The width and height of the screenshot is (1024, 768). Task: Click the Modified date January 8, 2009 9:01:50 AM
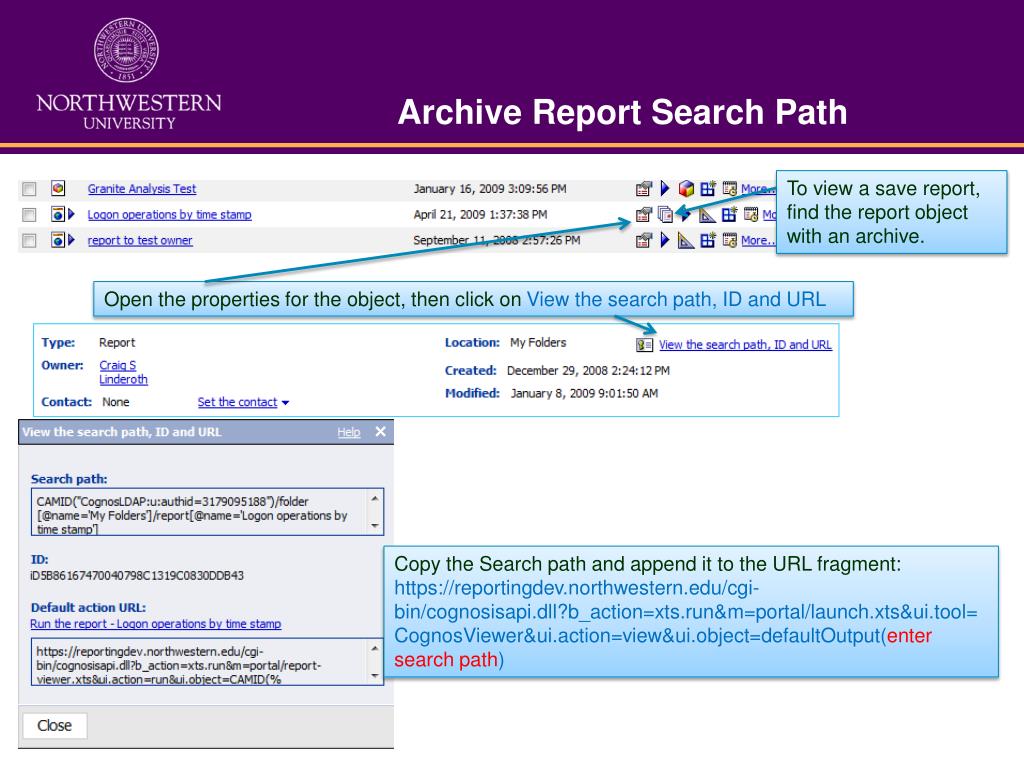pyautogui.click(x=584, y=393)
